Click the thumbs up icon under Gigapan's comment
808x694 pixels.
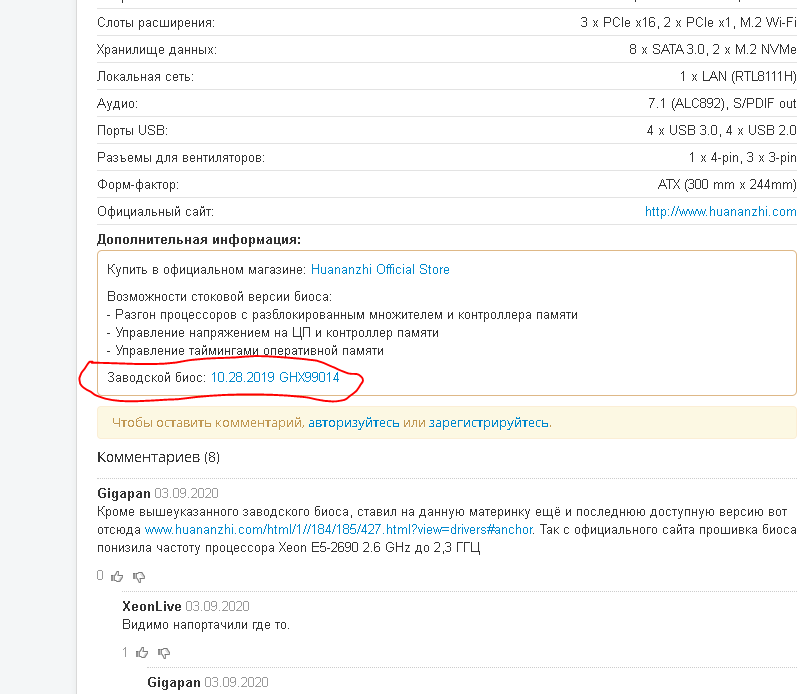pyautogui.click(x=115, y=575)
